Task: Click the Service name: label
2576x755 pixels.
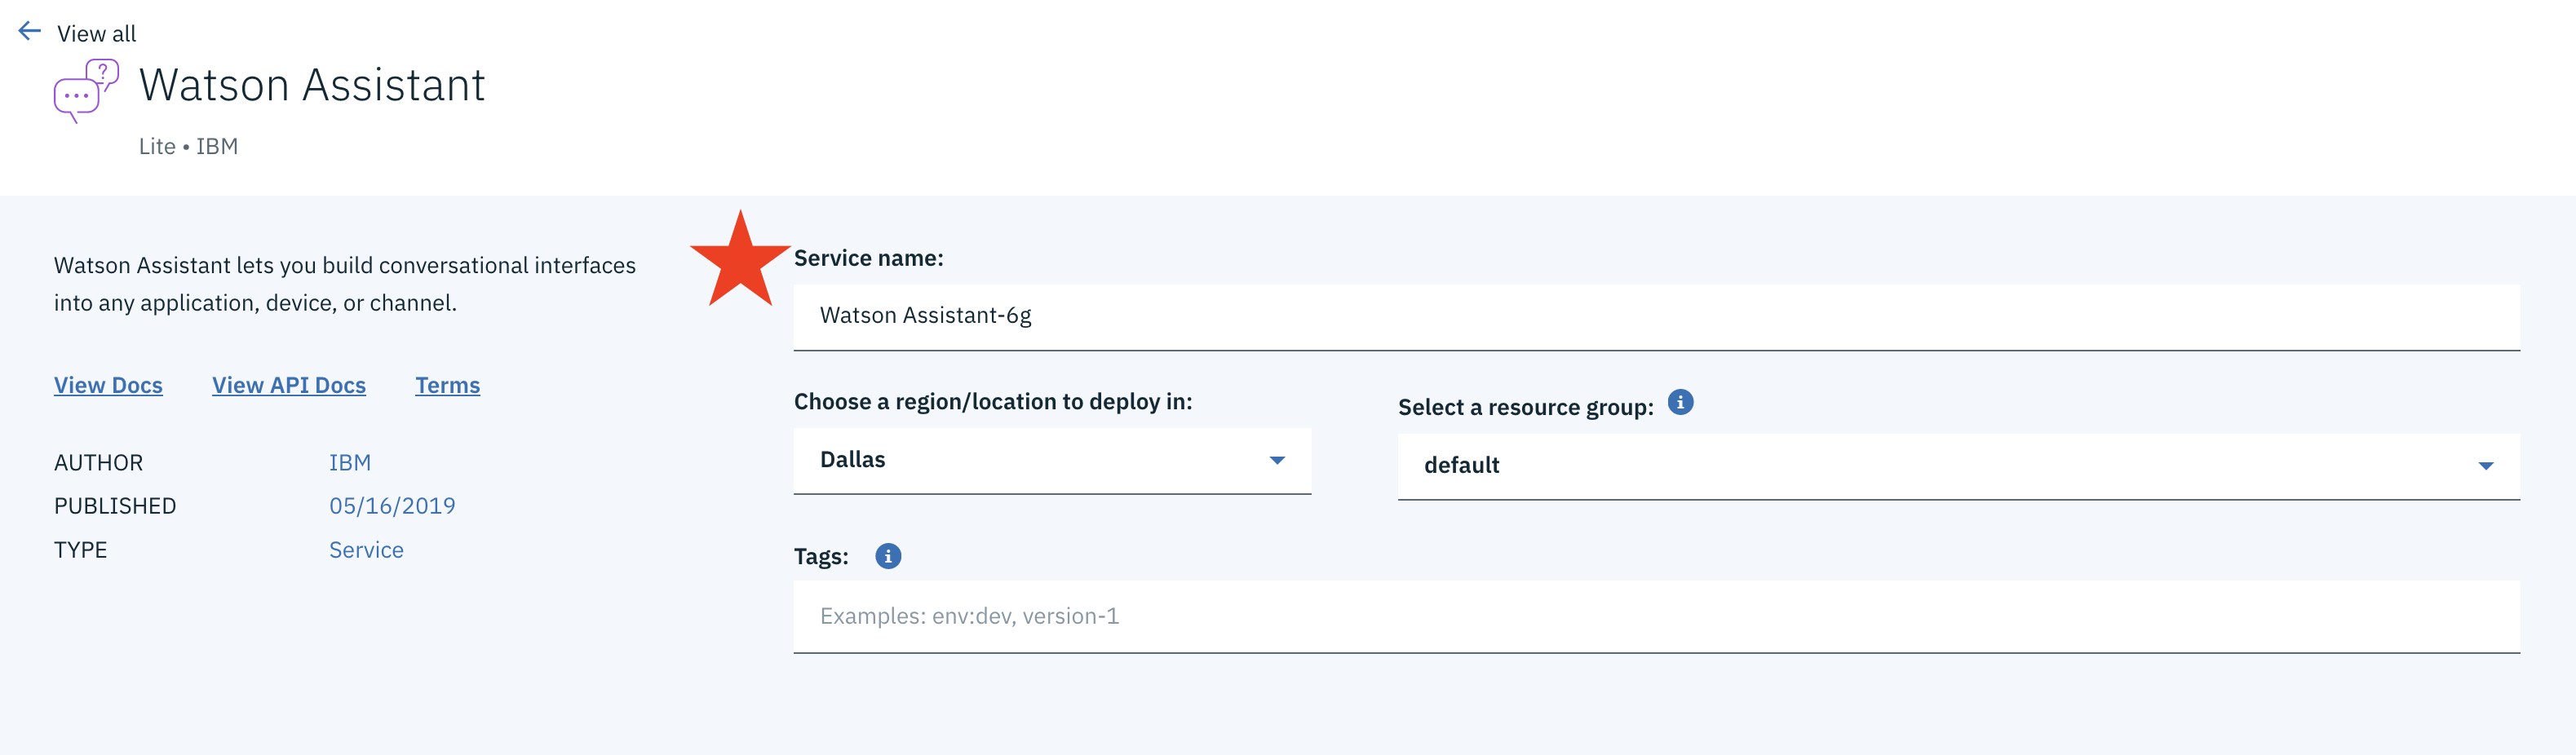Action: 868,258
